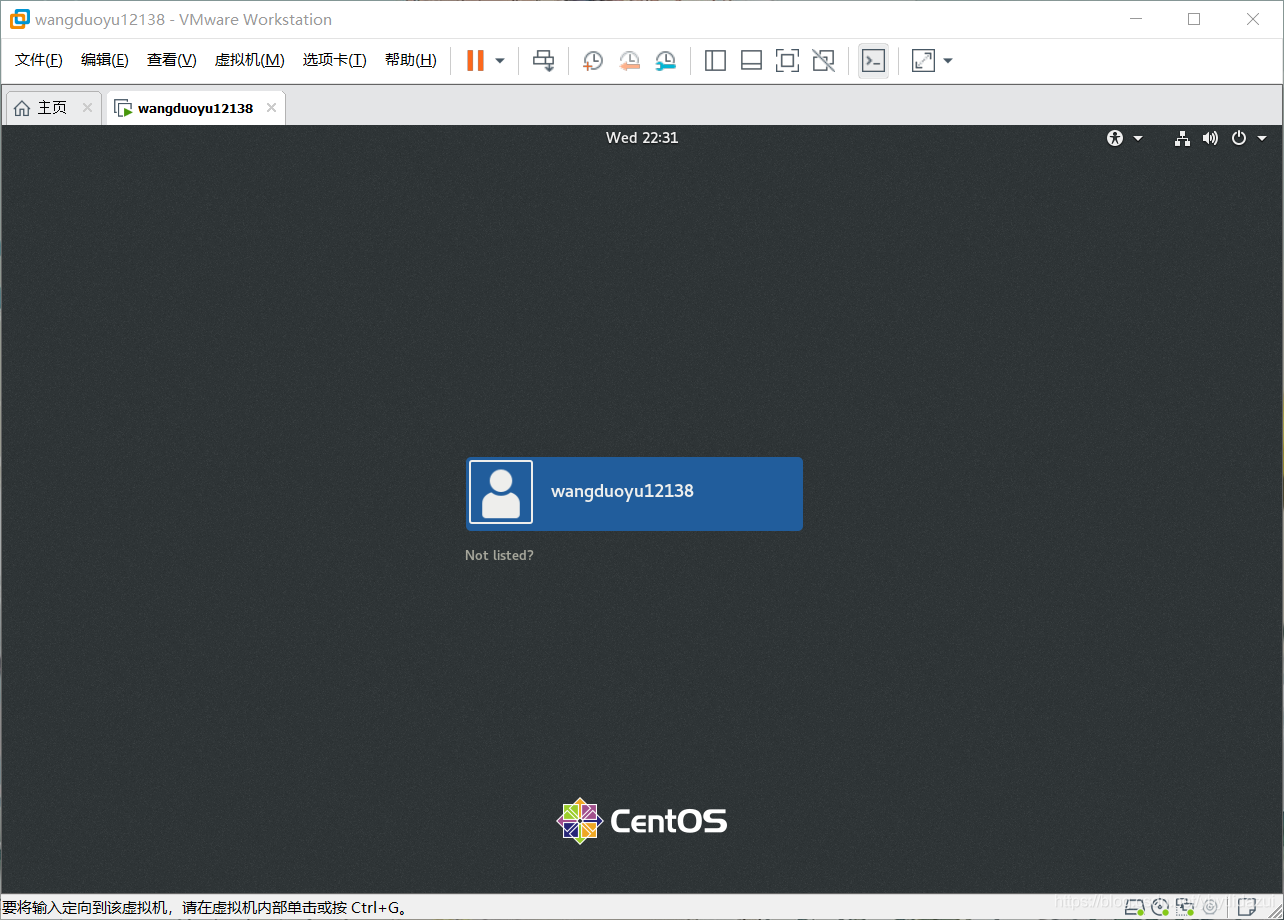Open the 选项卡(T) menu
This screenshot has height=920, width=1284.
335,61
